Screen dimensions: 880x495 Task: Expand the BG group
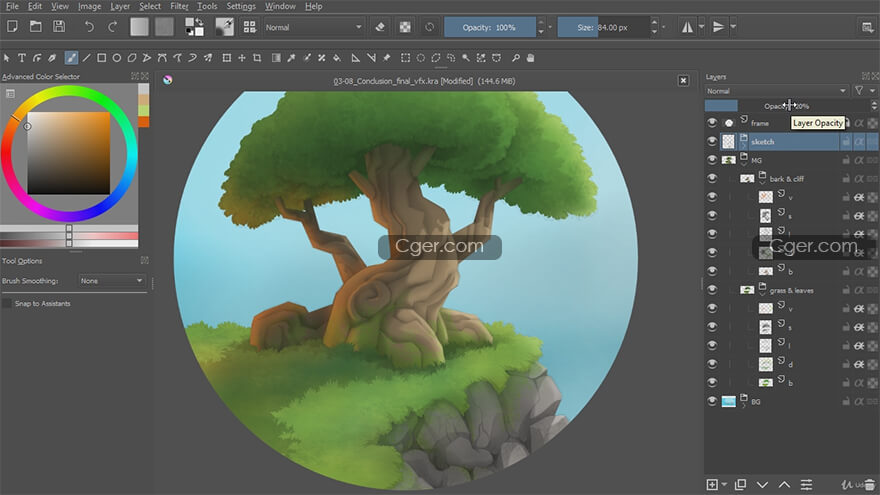[x=744, y=405]
